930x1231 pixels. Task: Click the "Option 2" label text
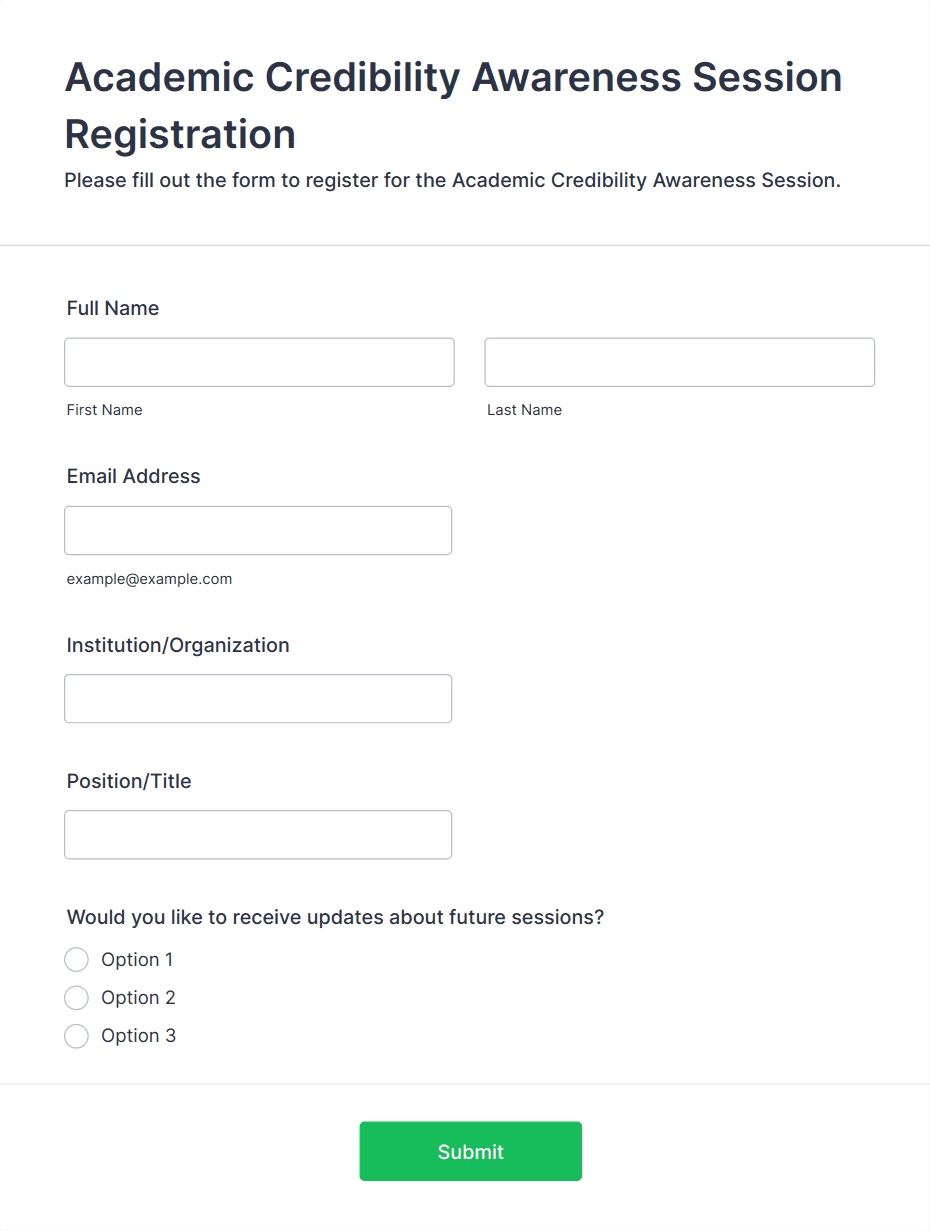pyautogui.click(x=138, y=998)
